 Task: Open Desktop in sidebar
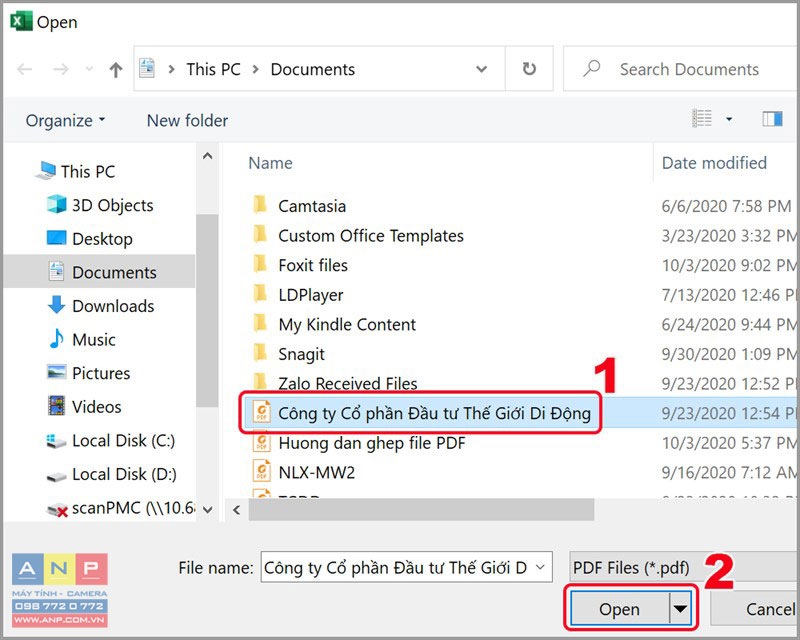pyautogui.click(x=90, y=238)
